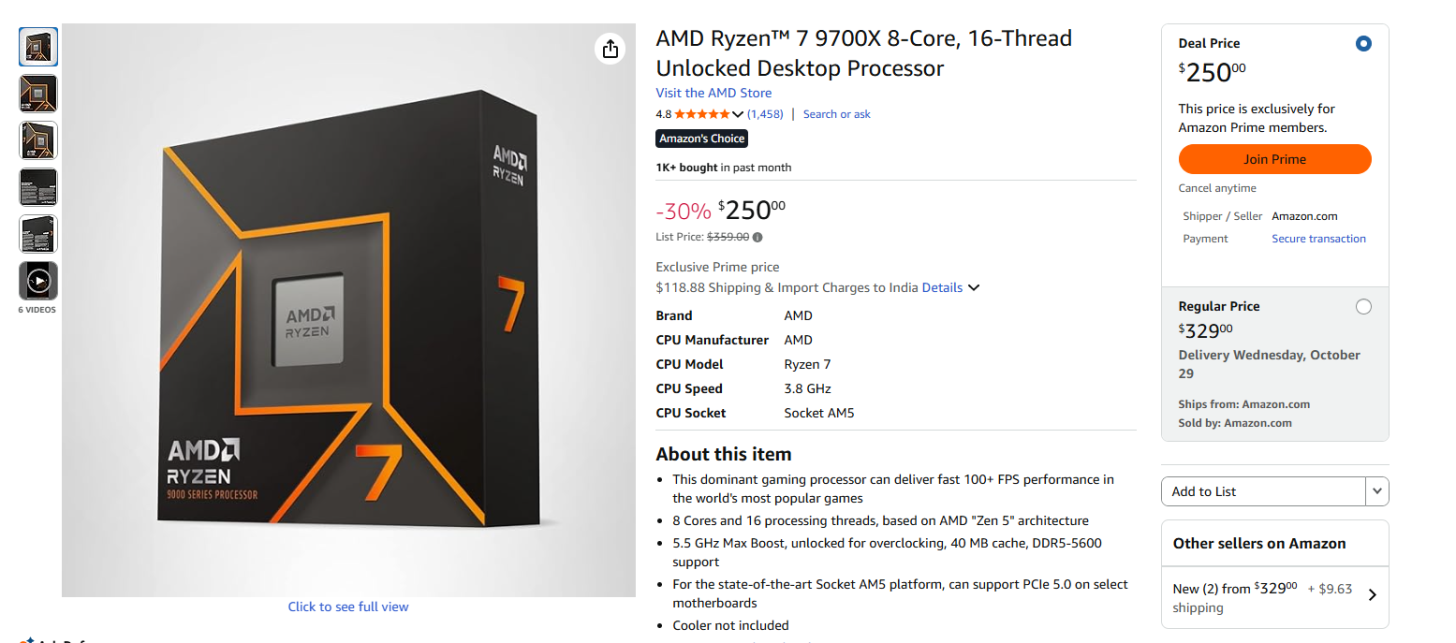This screenshot has width=1456, height=643.
Task: Select the fourth product thumbnail
Action: point(38,187)
